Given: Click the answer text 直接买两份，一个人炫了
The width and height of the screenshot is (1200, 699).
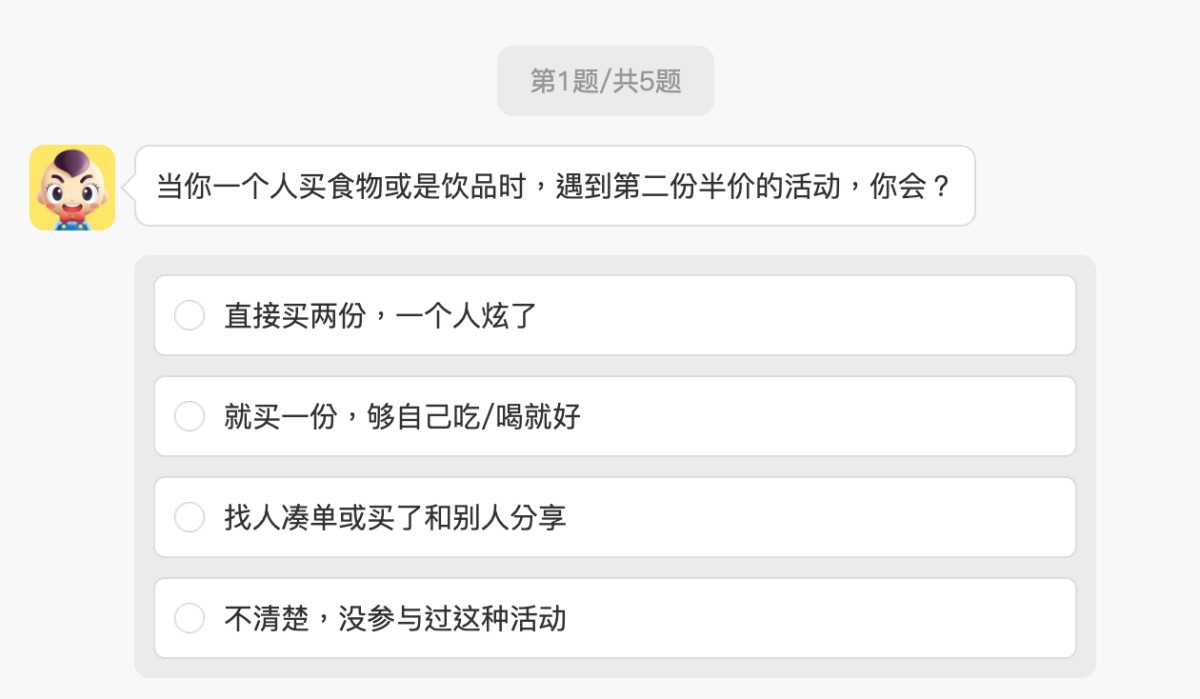Looking at the screenshot, I should point(380,316).
